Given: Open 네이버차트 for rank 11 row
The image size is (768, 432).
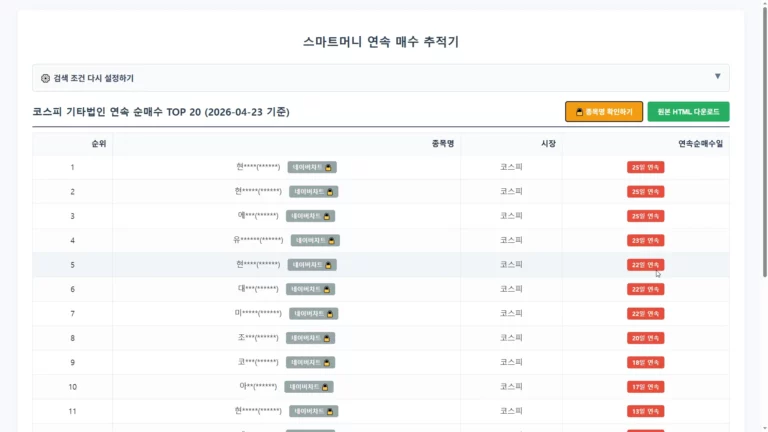Looking at the screenshot, I should [313, 411].
